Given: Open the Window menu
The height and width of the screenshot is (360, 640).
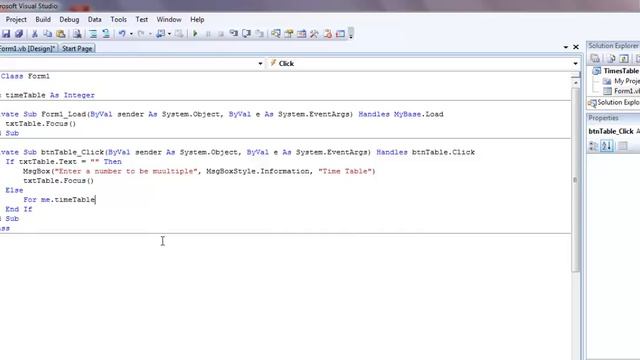Looking at the screenshot, I should (x=169, y=20).
